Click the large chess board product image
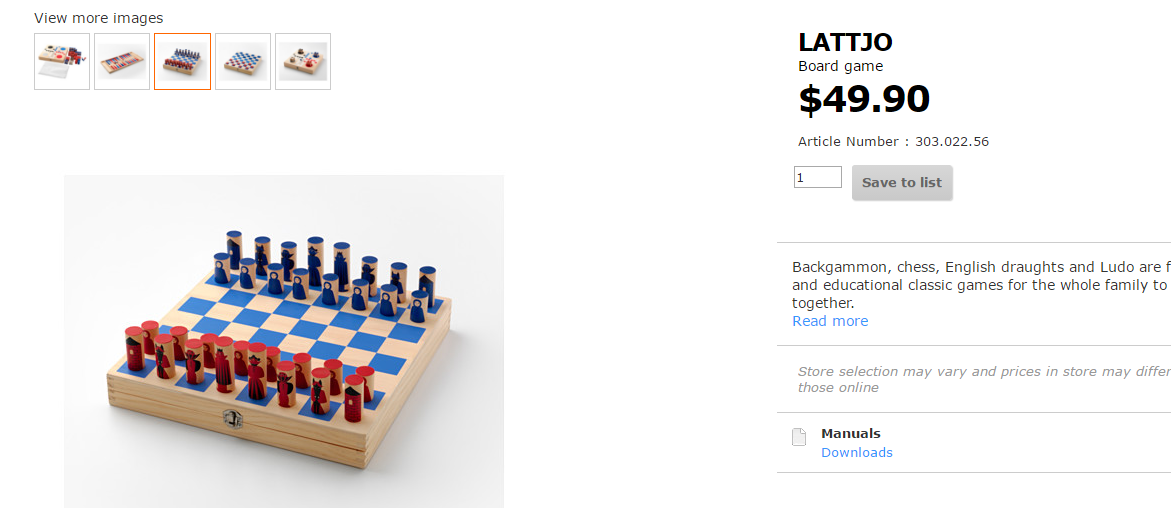Image resolution: width=1171 pixels, height=508 pixels. (x=284, y=340)
